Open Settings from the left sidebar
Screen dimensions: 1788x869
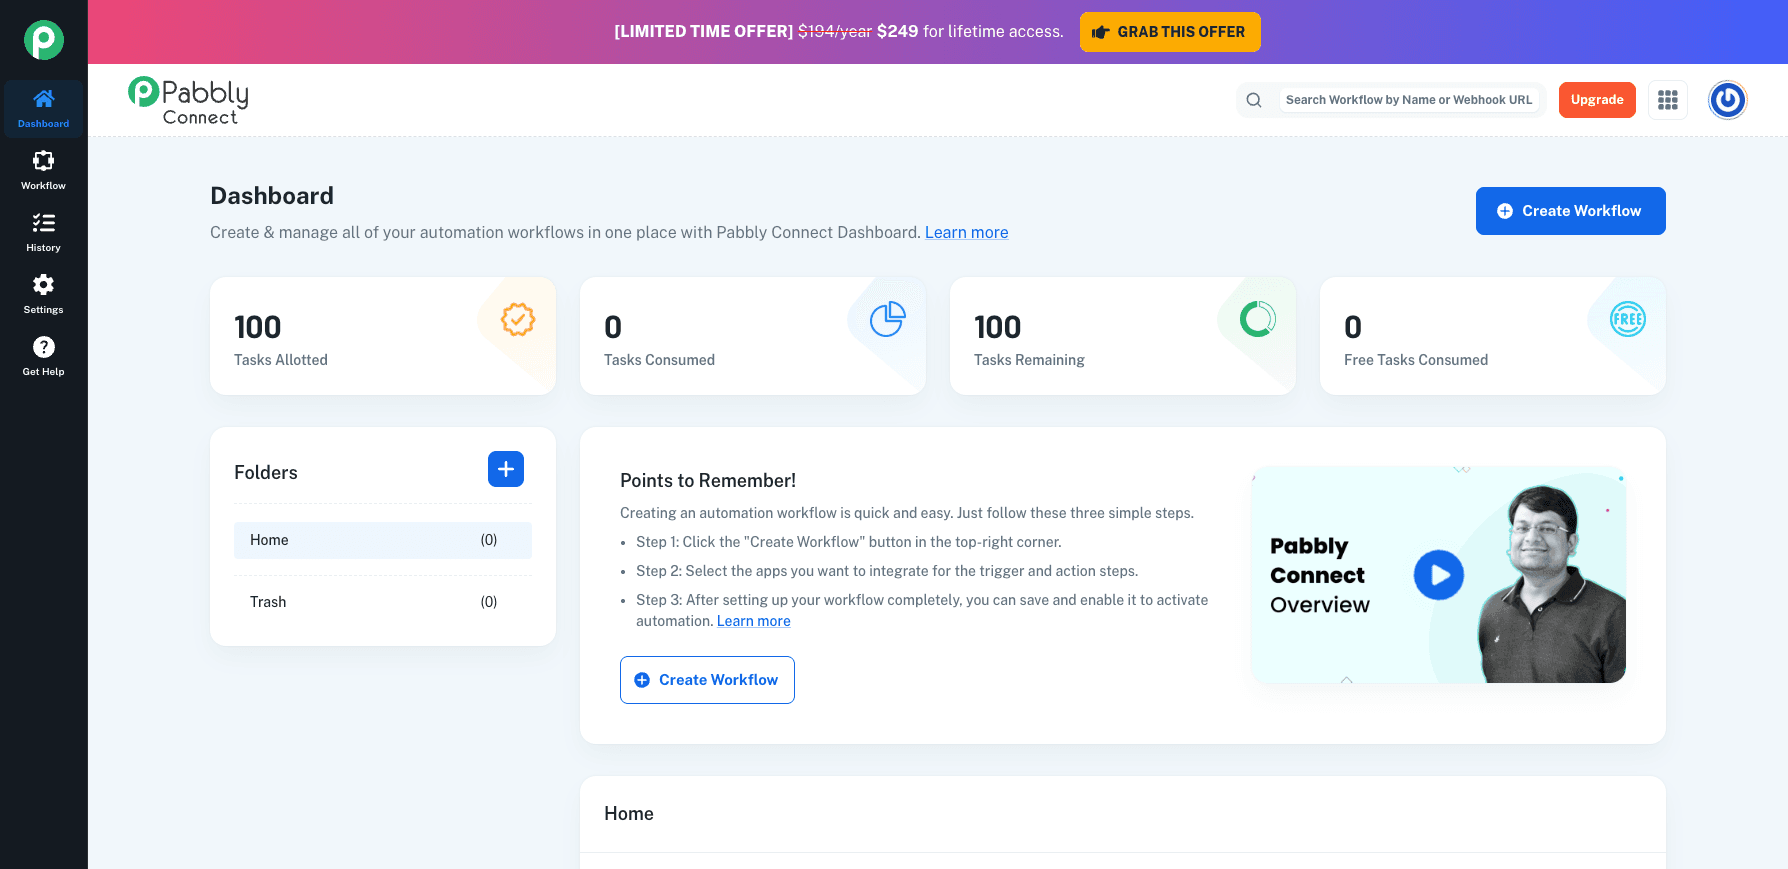[43, 293]
